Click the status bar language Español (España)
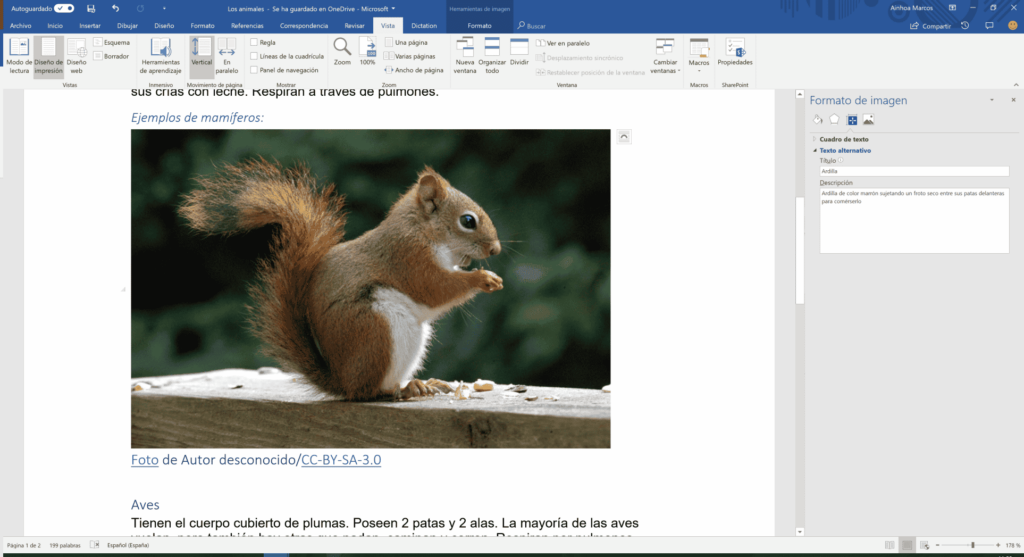Screen dimensions: 1024x557 (x=128, y=545)
